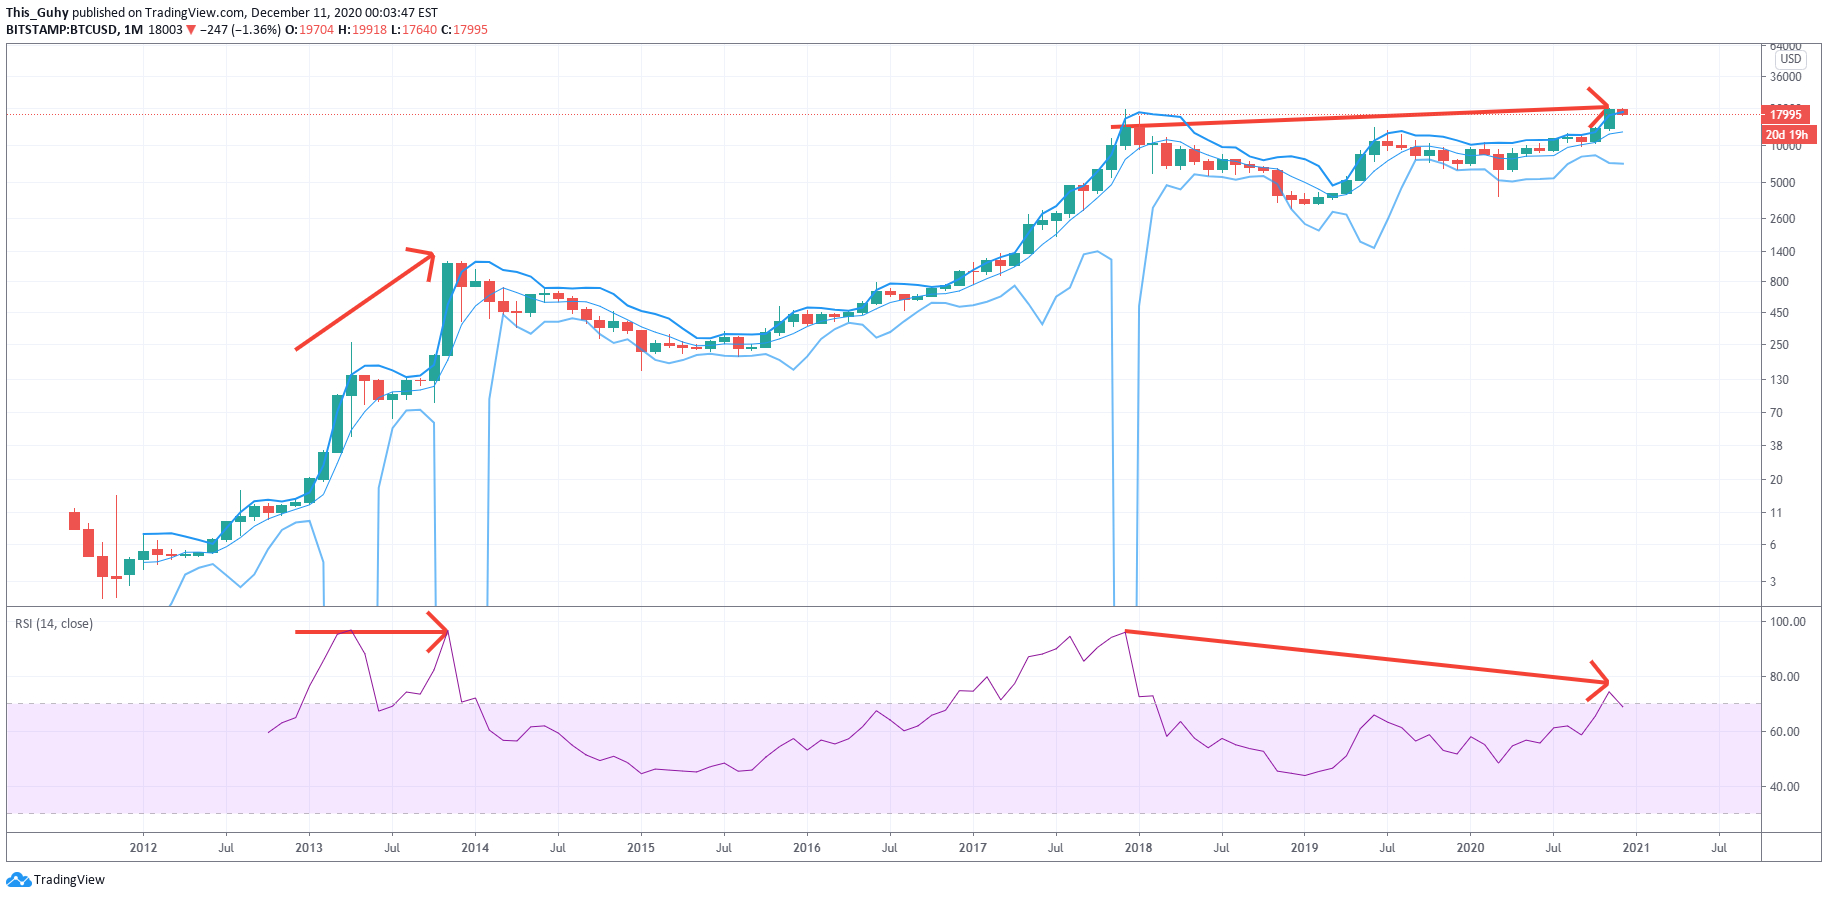Click the 1M timeframe label
Viewport: 1828px width, 898px height.
(133, 30)
